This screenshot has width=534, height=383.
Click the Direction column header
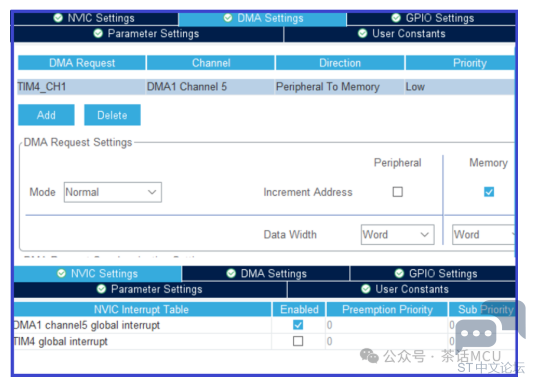tap(340, 63)
